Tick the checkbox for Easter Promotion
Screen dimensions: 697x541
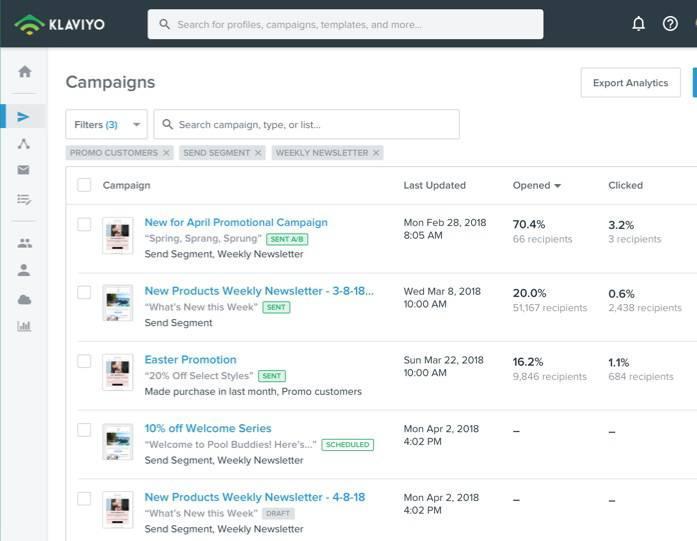coord(84,361)
